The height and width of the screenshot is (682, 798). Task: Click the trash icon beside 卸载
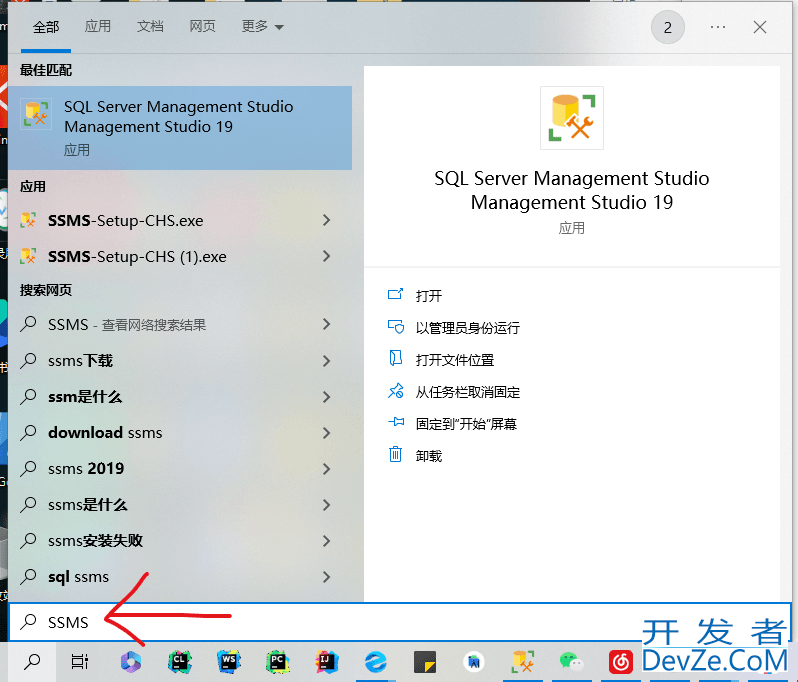(x=395, y=454)
